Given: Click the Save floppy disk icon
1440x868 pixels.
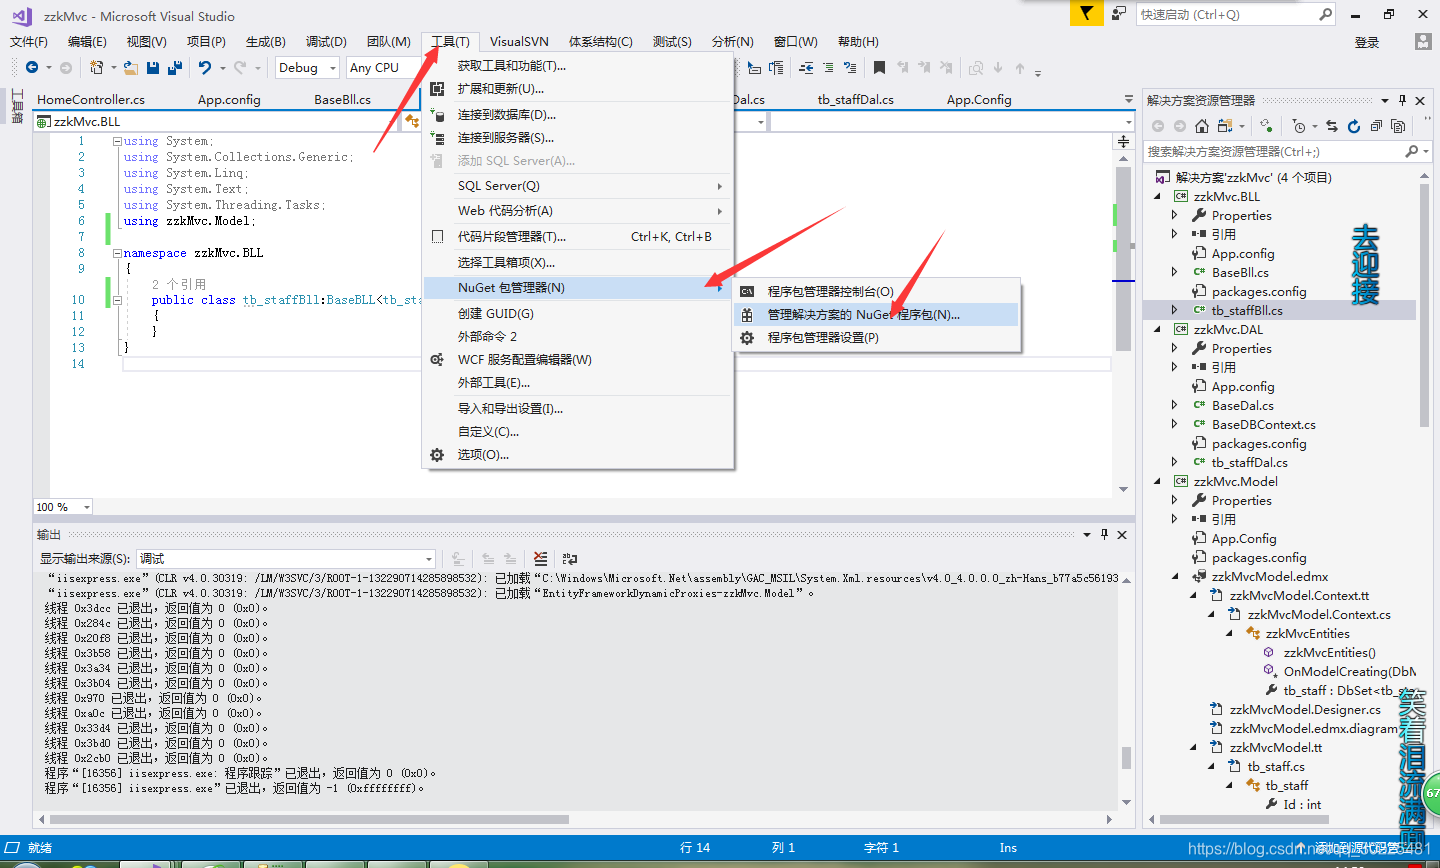Looking at the screenshot, I should pyautogui.click(x=153, y=67).
